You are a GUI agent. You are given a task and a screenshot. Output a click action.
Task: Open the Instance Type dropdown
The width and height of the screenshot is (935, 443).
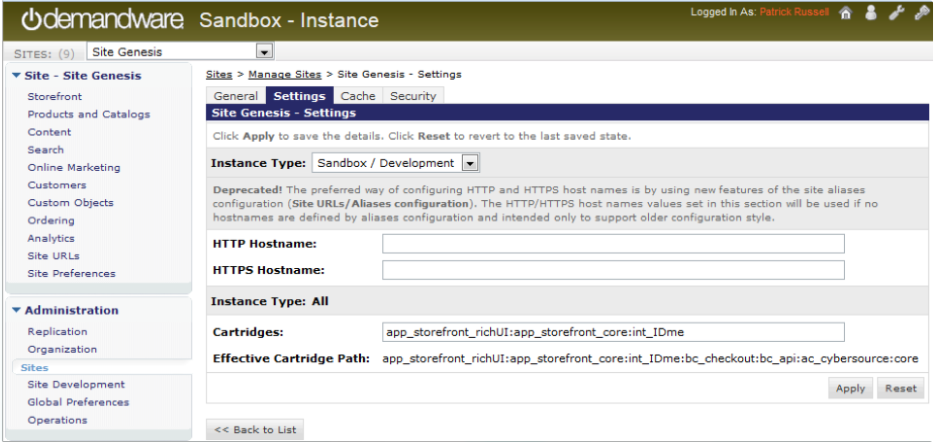(395, 163)
